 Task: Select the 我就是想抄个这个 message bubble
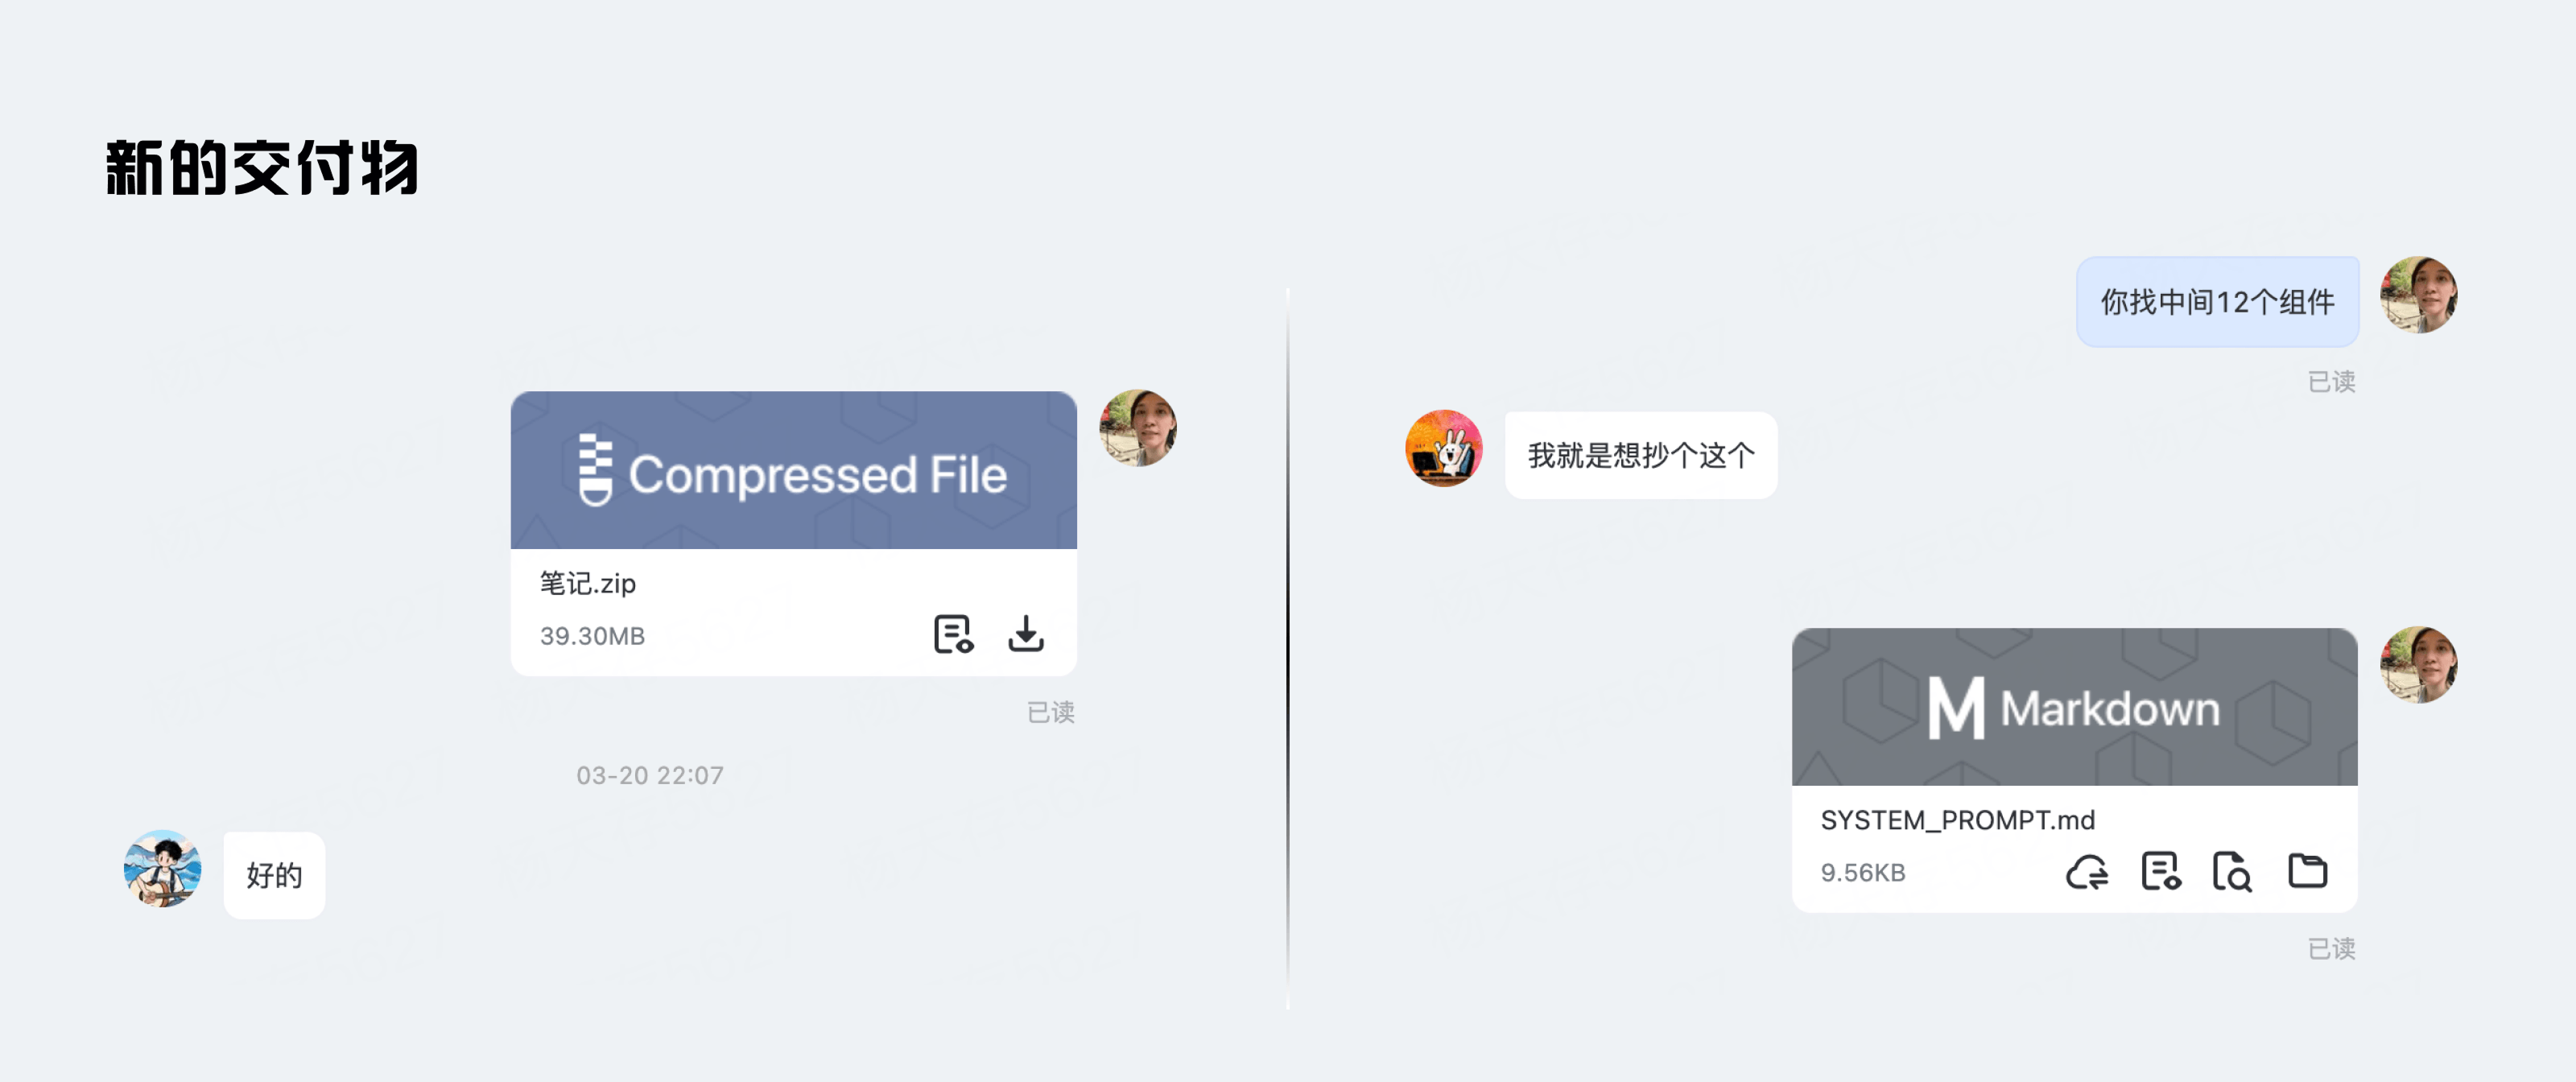coord(1640,456)
